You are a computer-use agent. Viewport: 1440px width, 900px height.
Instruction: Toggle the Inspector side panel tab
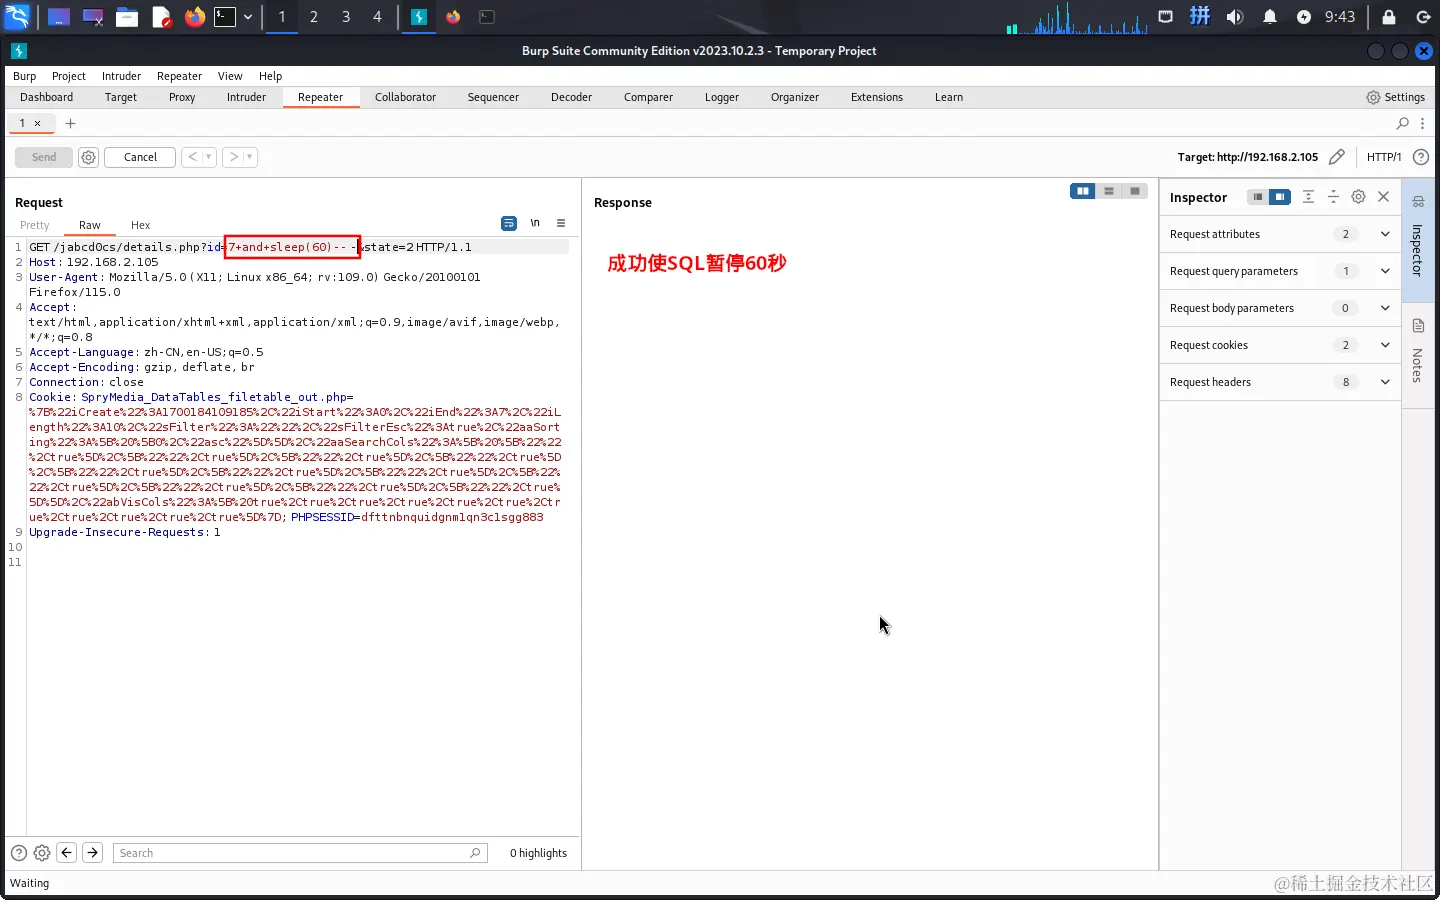tap(1418, 239)
